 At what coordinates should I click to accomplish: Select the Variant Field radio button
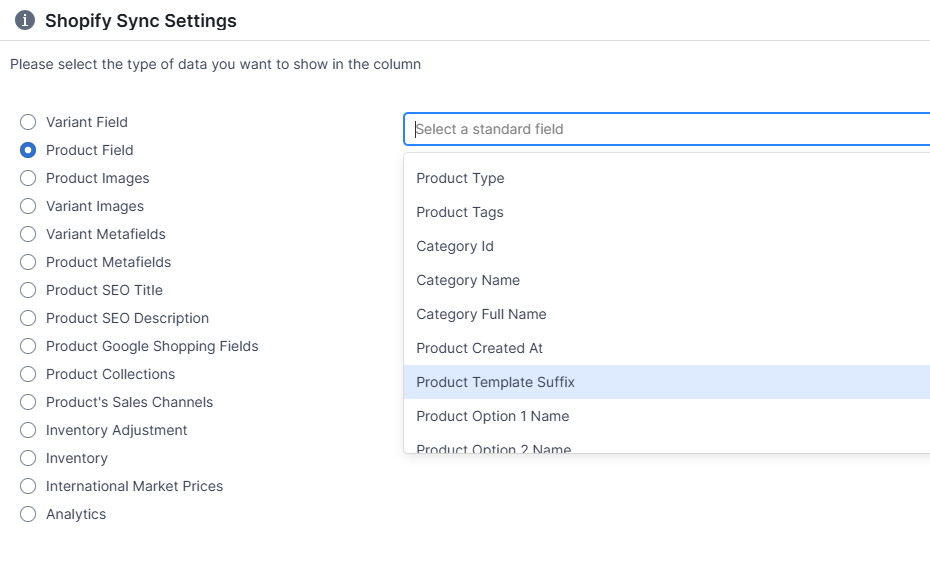[28, 122]
